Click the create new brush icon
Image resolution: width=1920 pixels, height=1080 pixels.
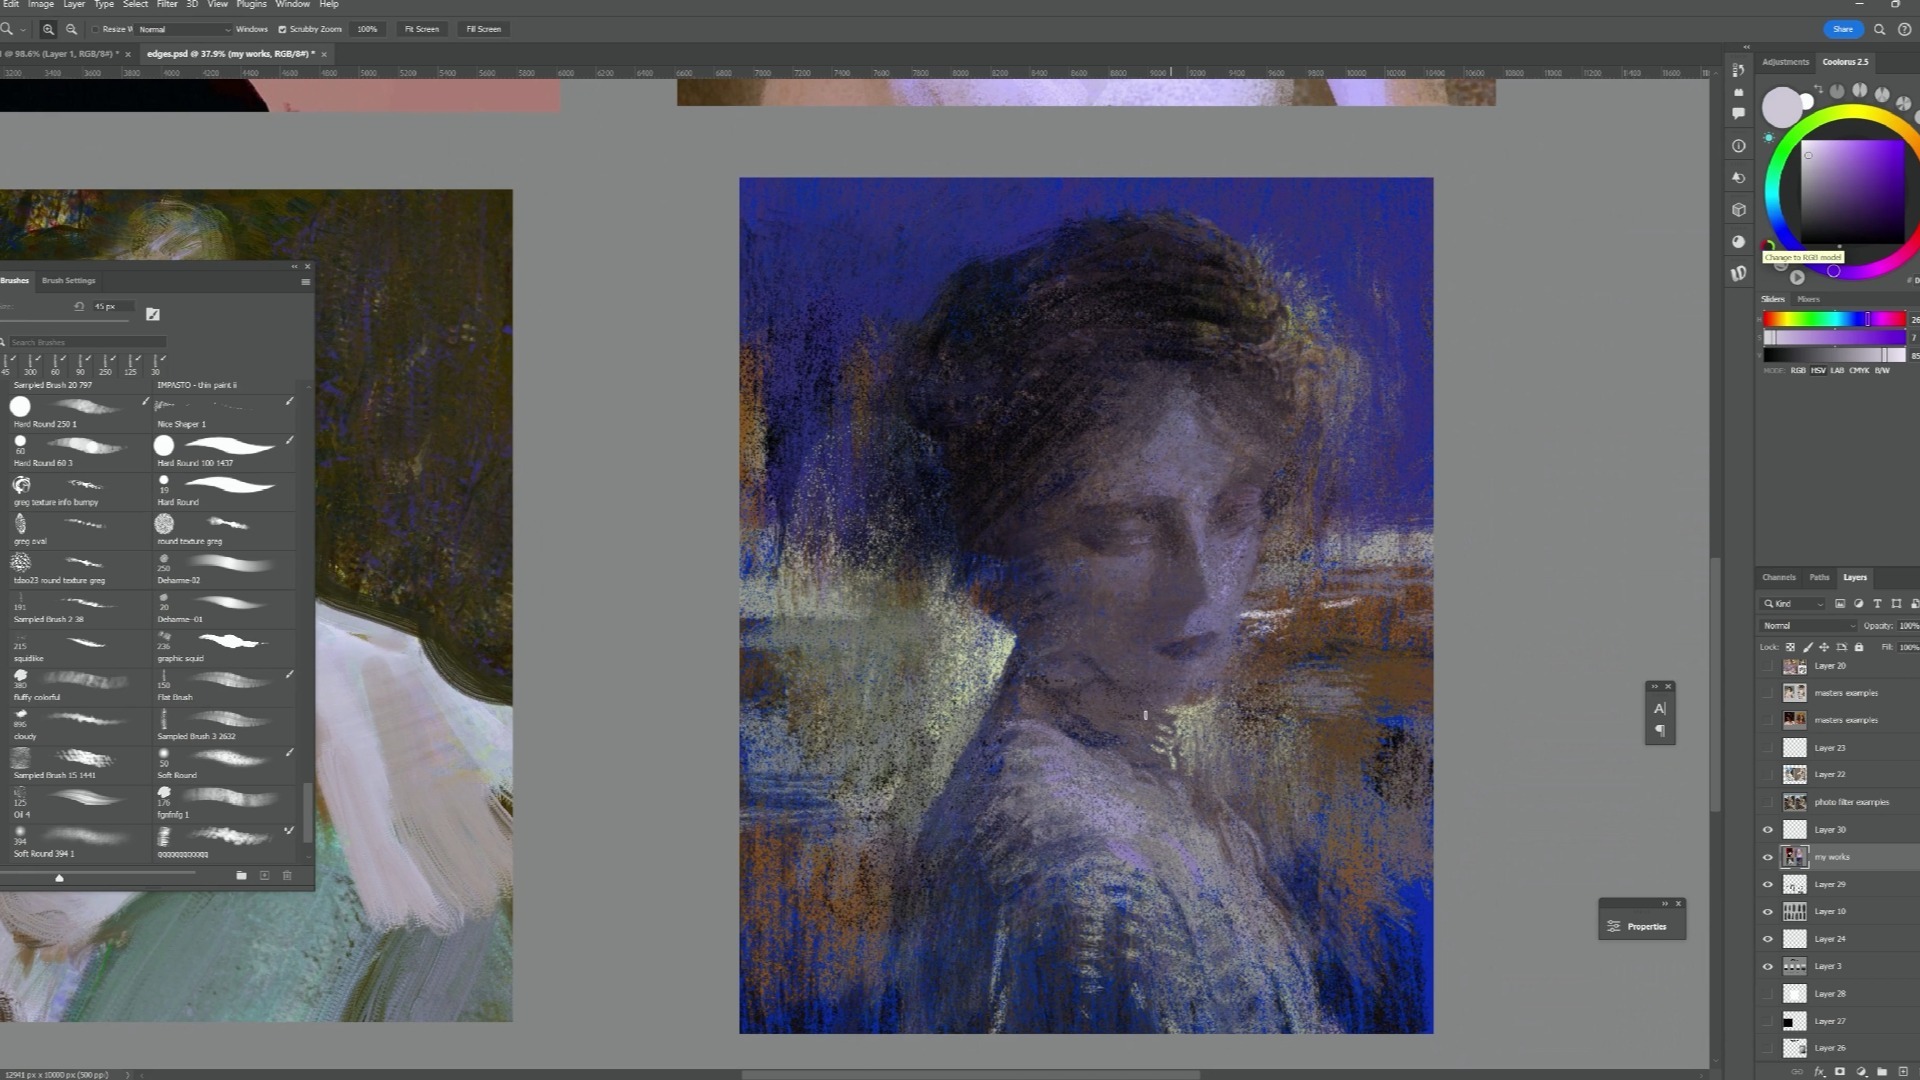point(264,876)
